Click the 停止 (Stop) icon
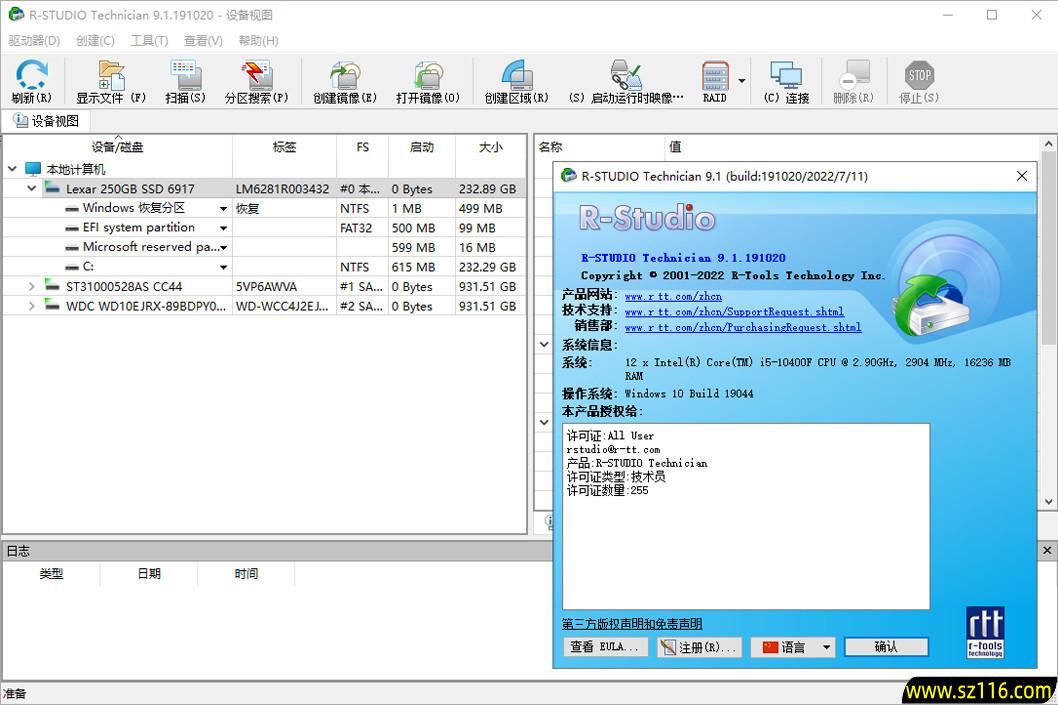 [x=918, y=80]
